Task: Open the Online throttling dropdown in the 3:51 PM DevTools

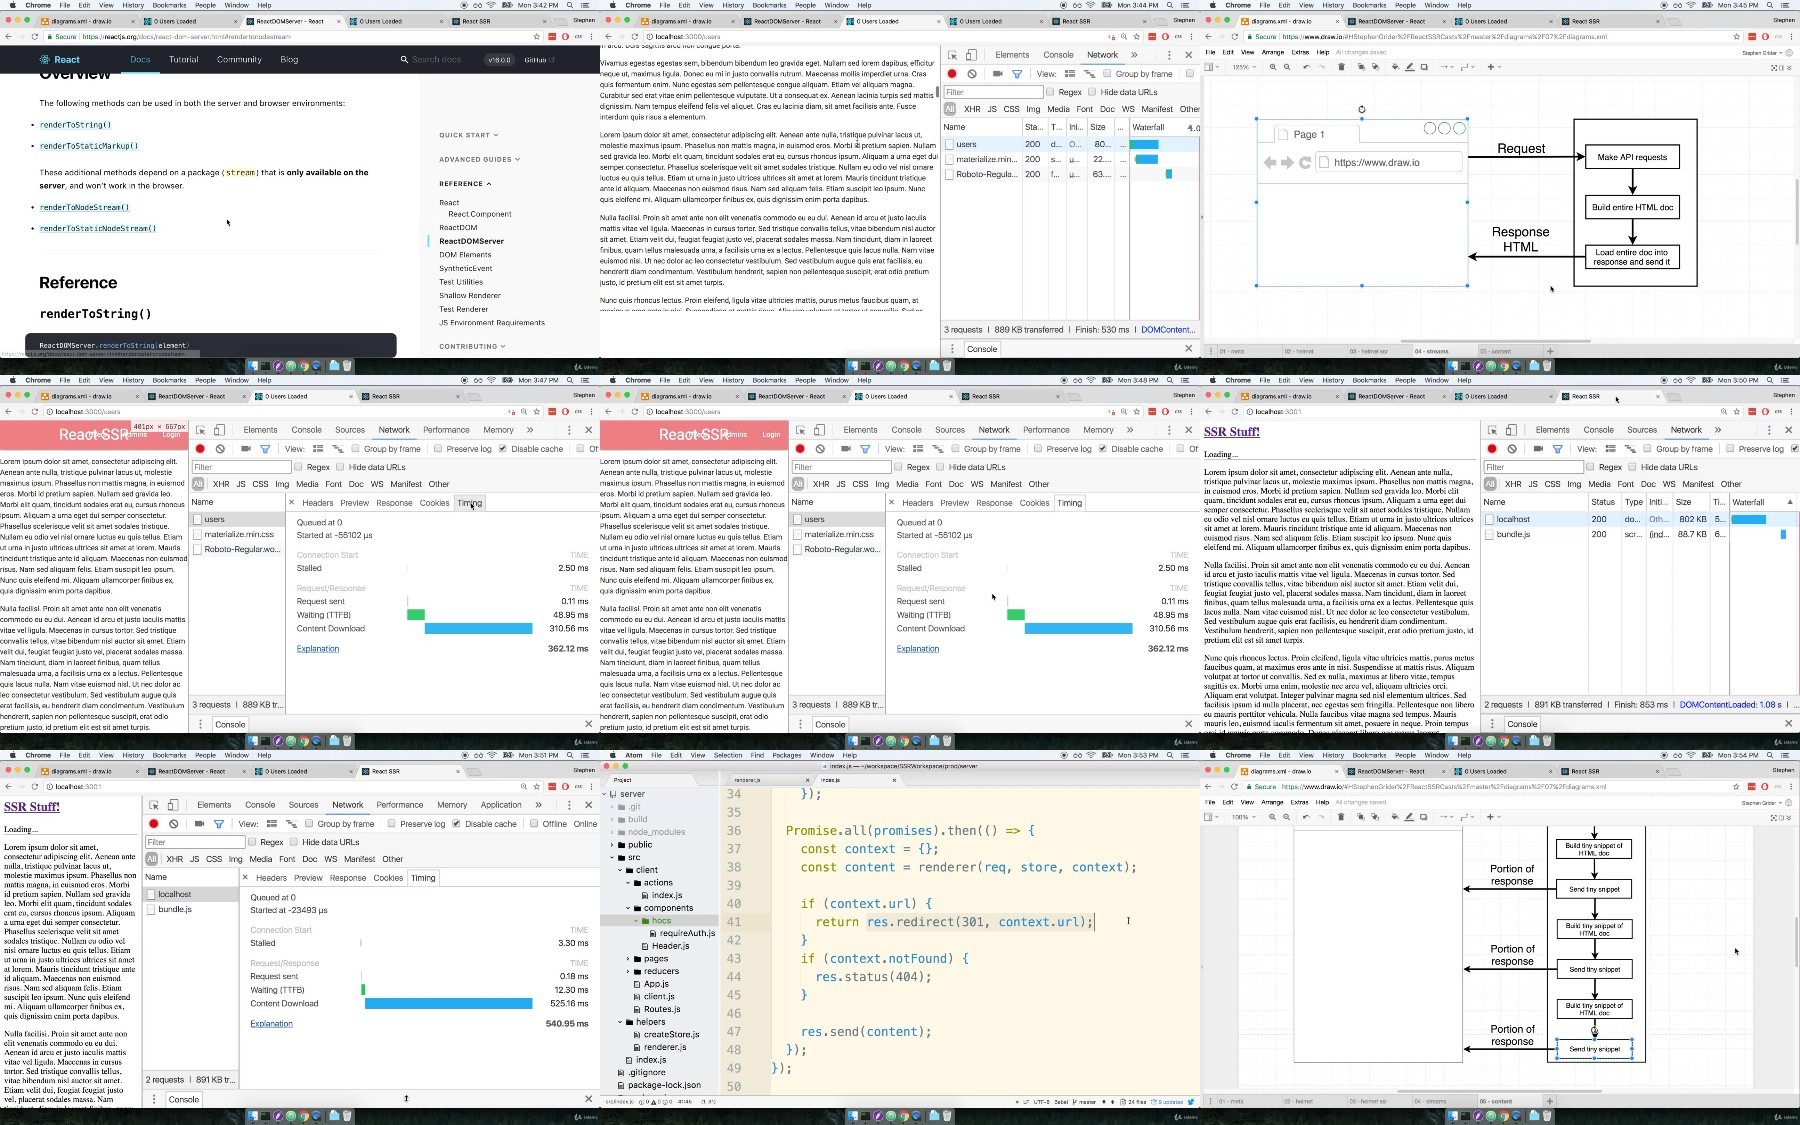Action: 585,824
